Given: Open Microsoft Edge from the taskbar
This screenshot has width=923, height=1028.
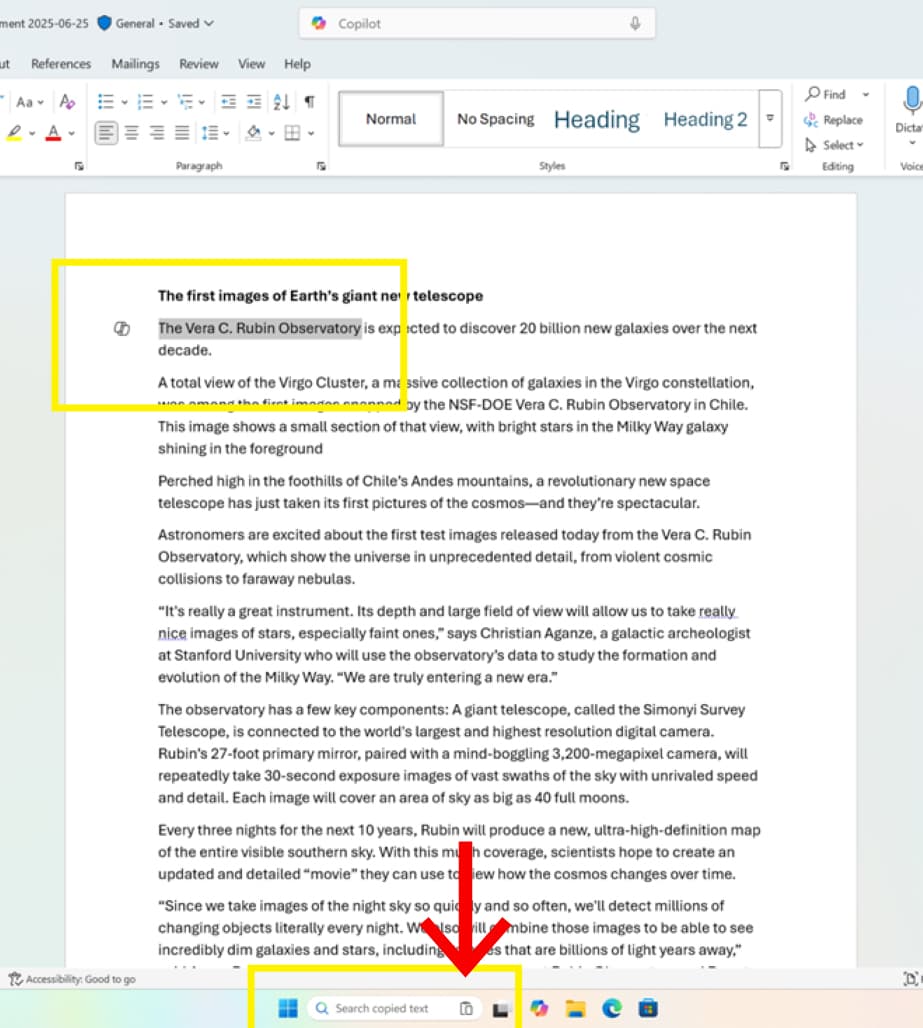Looking at the screenshot, I should [612, 1008].
